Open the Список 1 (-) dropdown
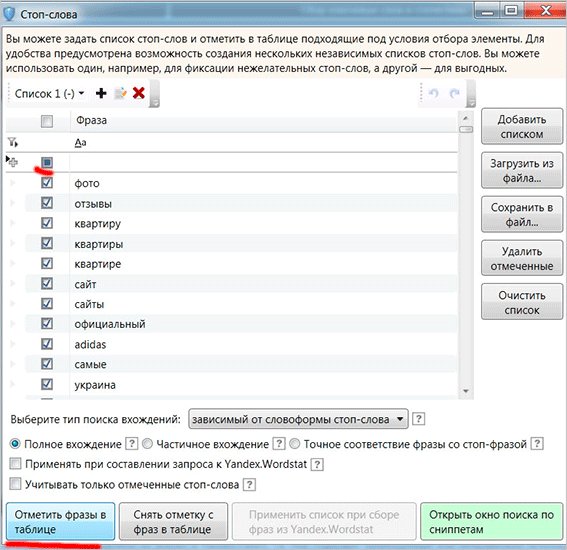567x550 pixels. click(50, 94)
